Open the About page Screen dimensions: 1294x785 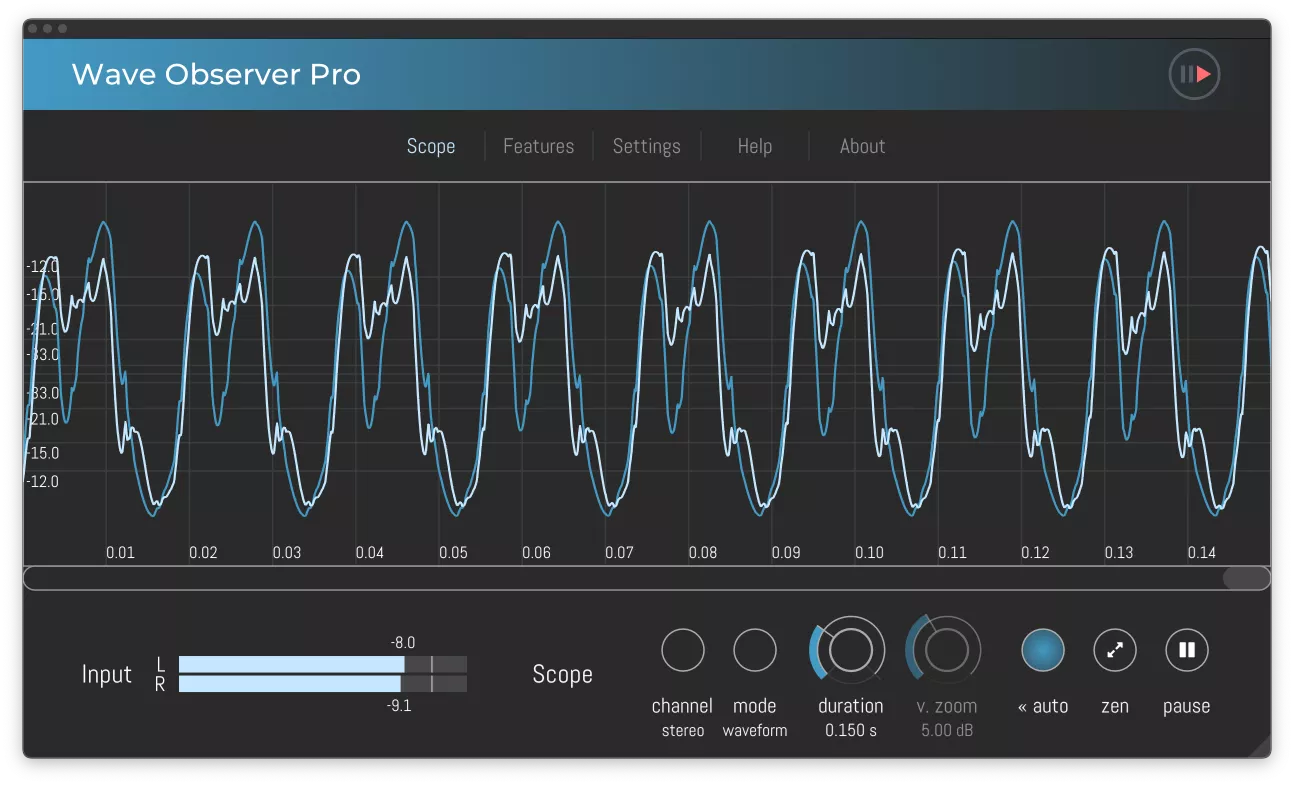pos(862,146)
